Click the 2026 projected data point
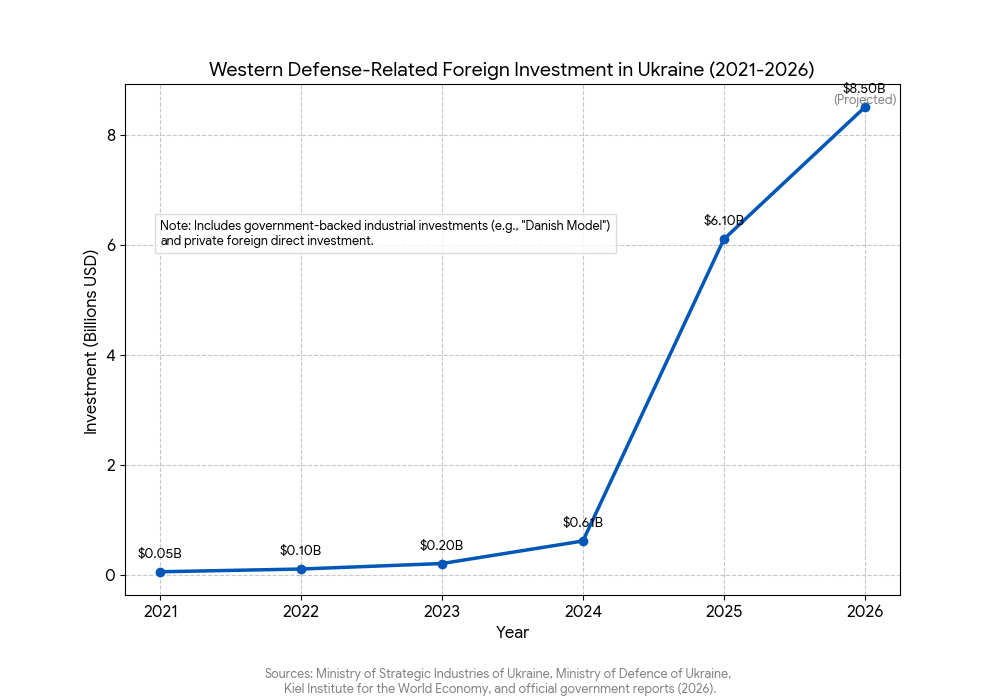This screenshot has height=700, width=1000. click(x=865, y=107)
